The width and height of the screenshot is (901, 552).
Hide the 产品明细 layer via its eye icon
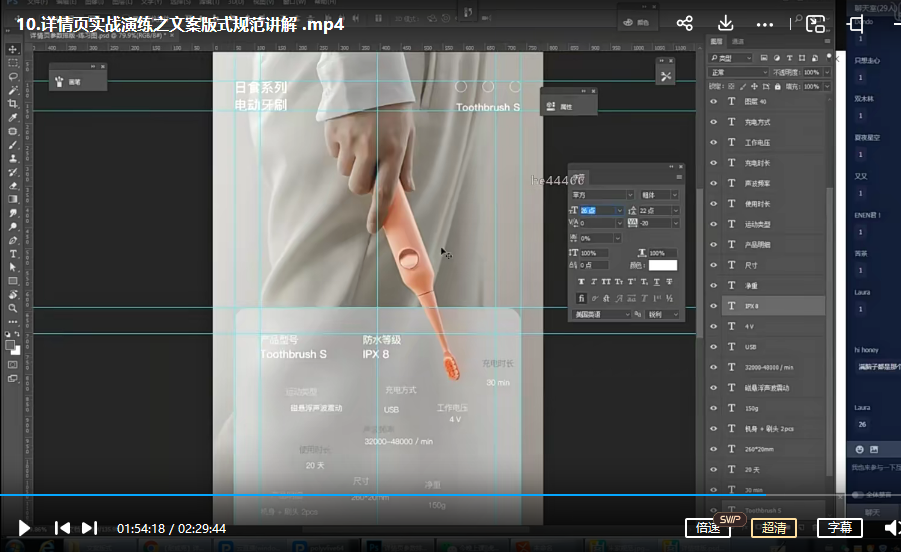[x=713, y=245]
